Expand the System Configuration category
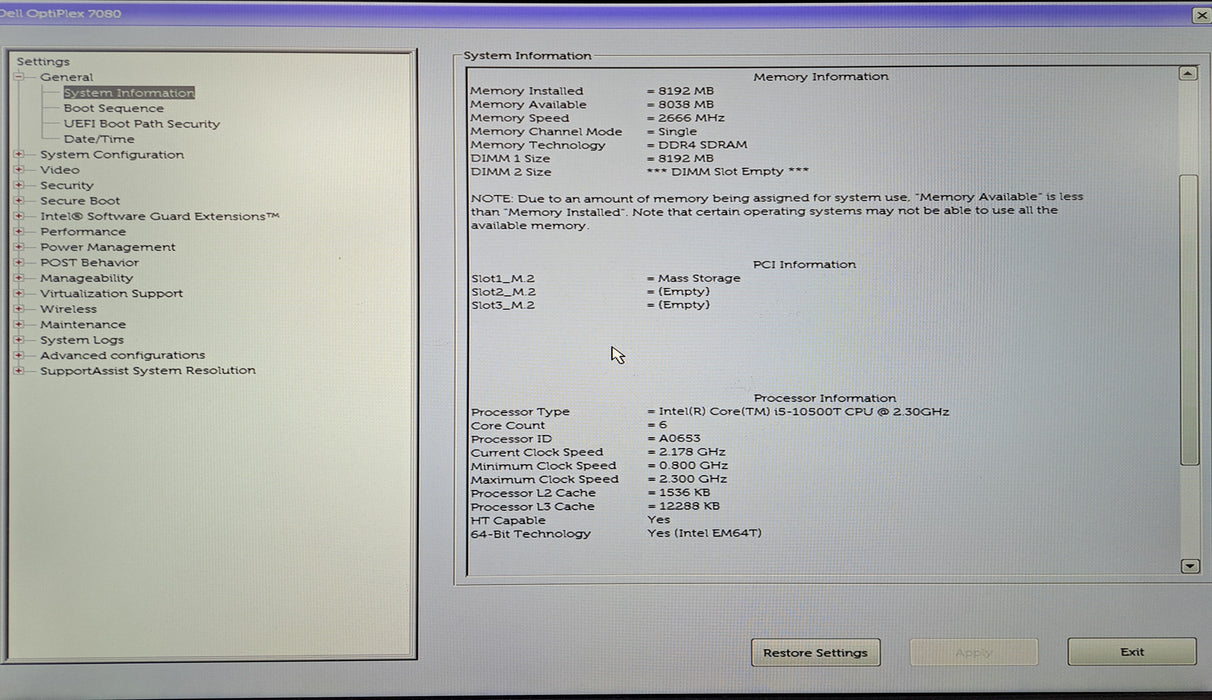Viewport: 1212px width, 700px height. click(x=17, y=154)
